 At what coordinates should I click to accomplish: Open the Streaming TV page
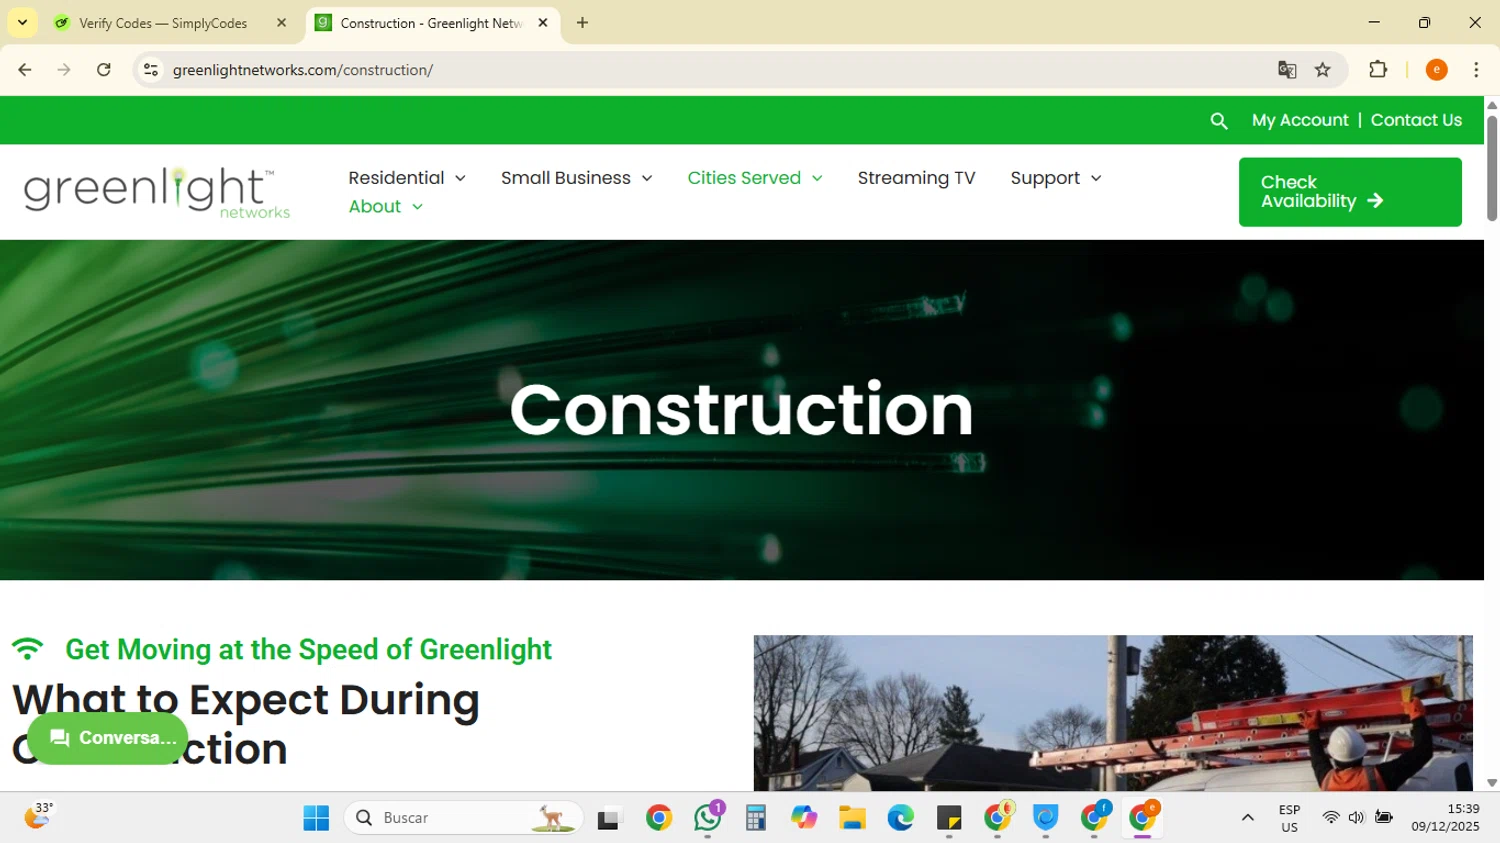point(916,178)
